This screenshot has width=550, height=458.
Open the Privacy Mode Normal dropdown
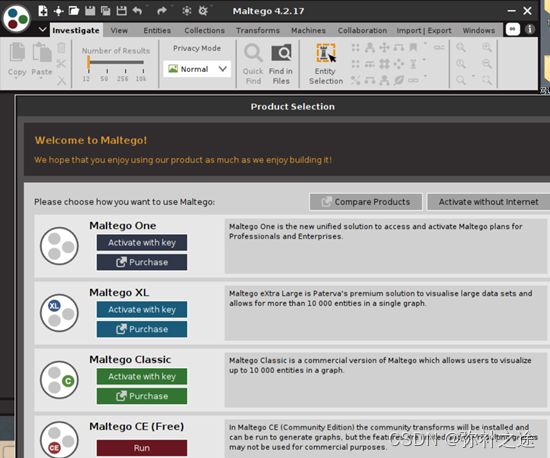click(197, 69)
